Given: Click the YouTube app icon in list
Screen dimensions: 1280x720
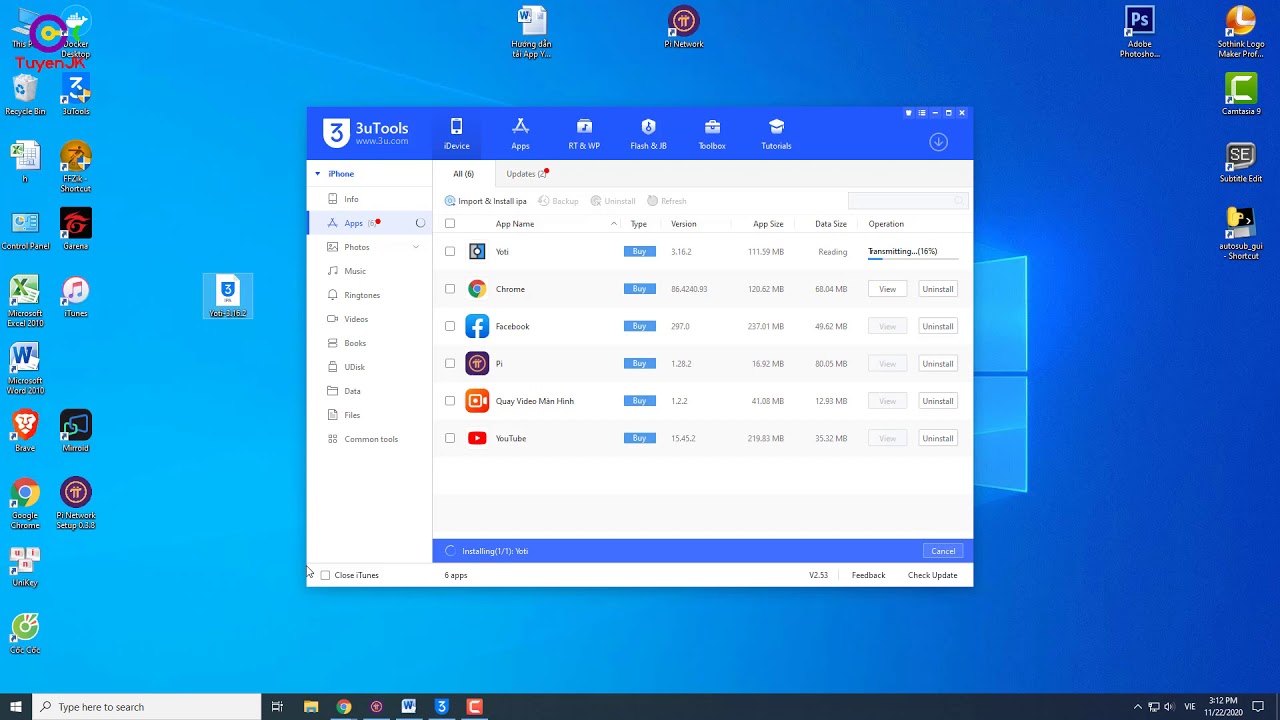Looking at the screenshot, I should pyautogui.click(x=477, y=438).
